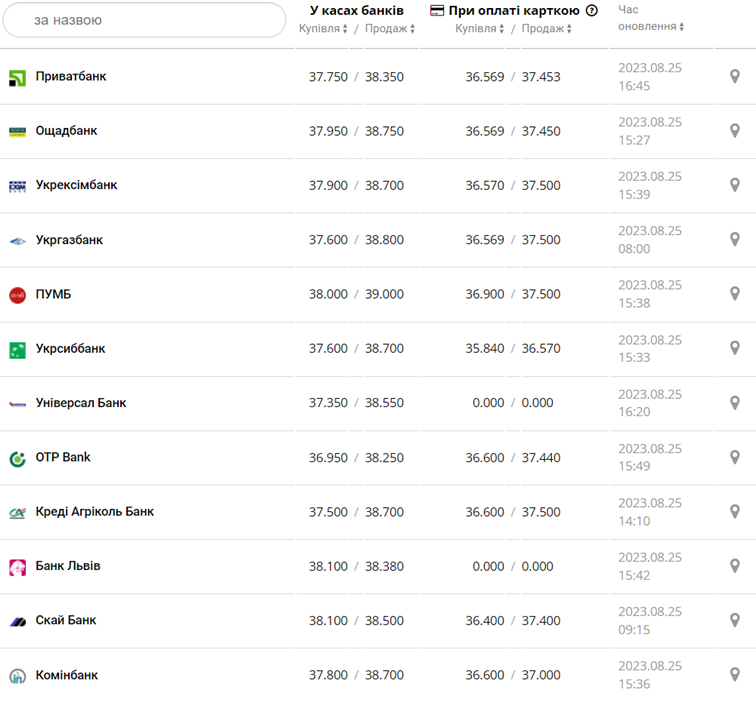The image size is (756, 702).
Task: Open the Креді Агріколь Банк link
Action: 95,512
